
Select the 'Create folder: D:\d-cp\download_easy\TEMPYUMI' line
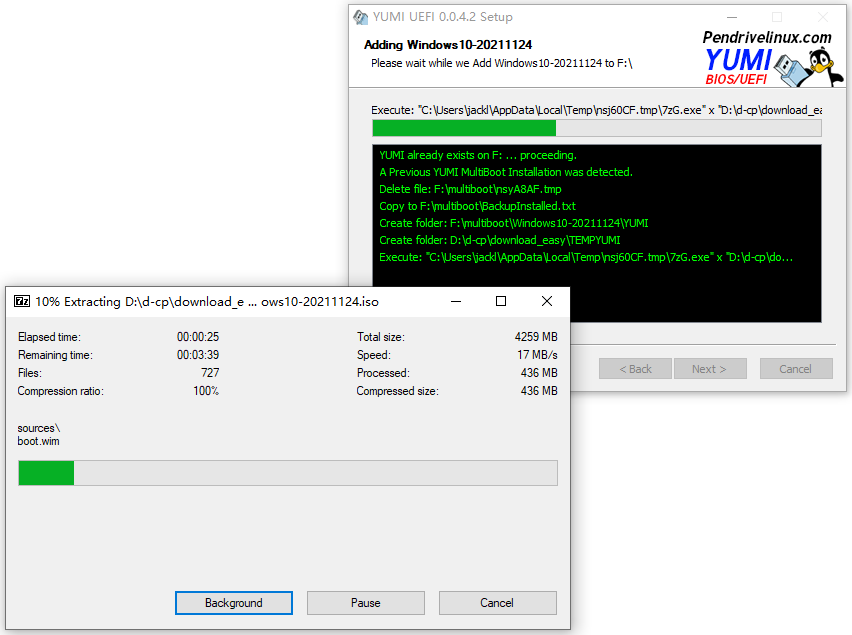(499, 240)
